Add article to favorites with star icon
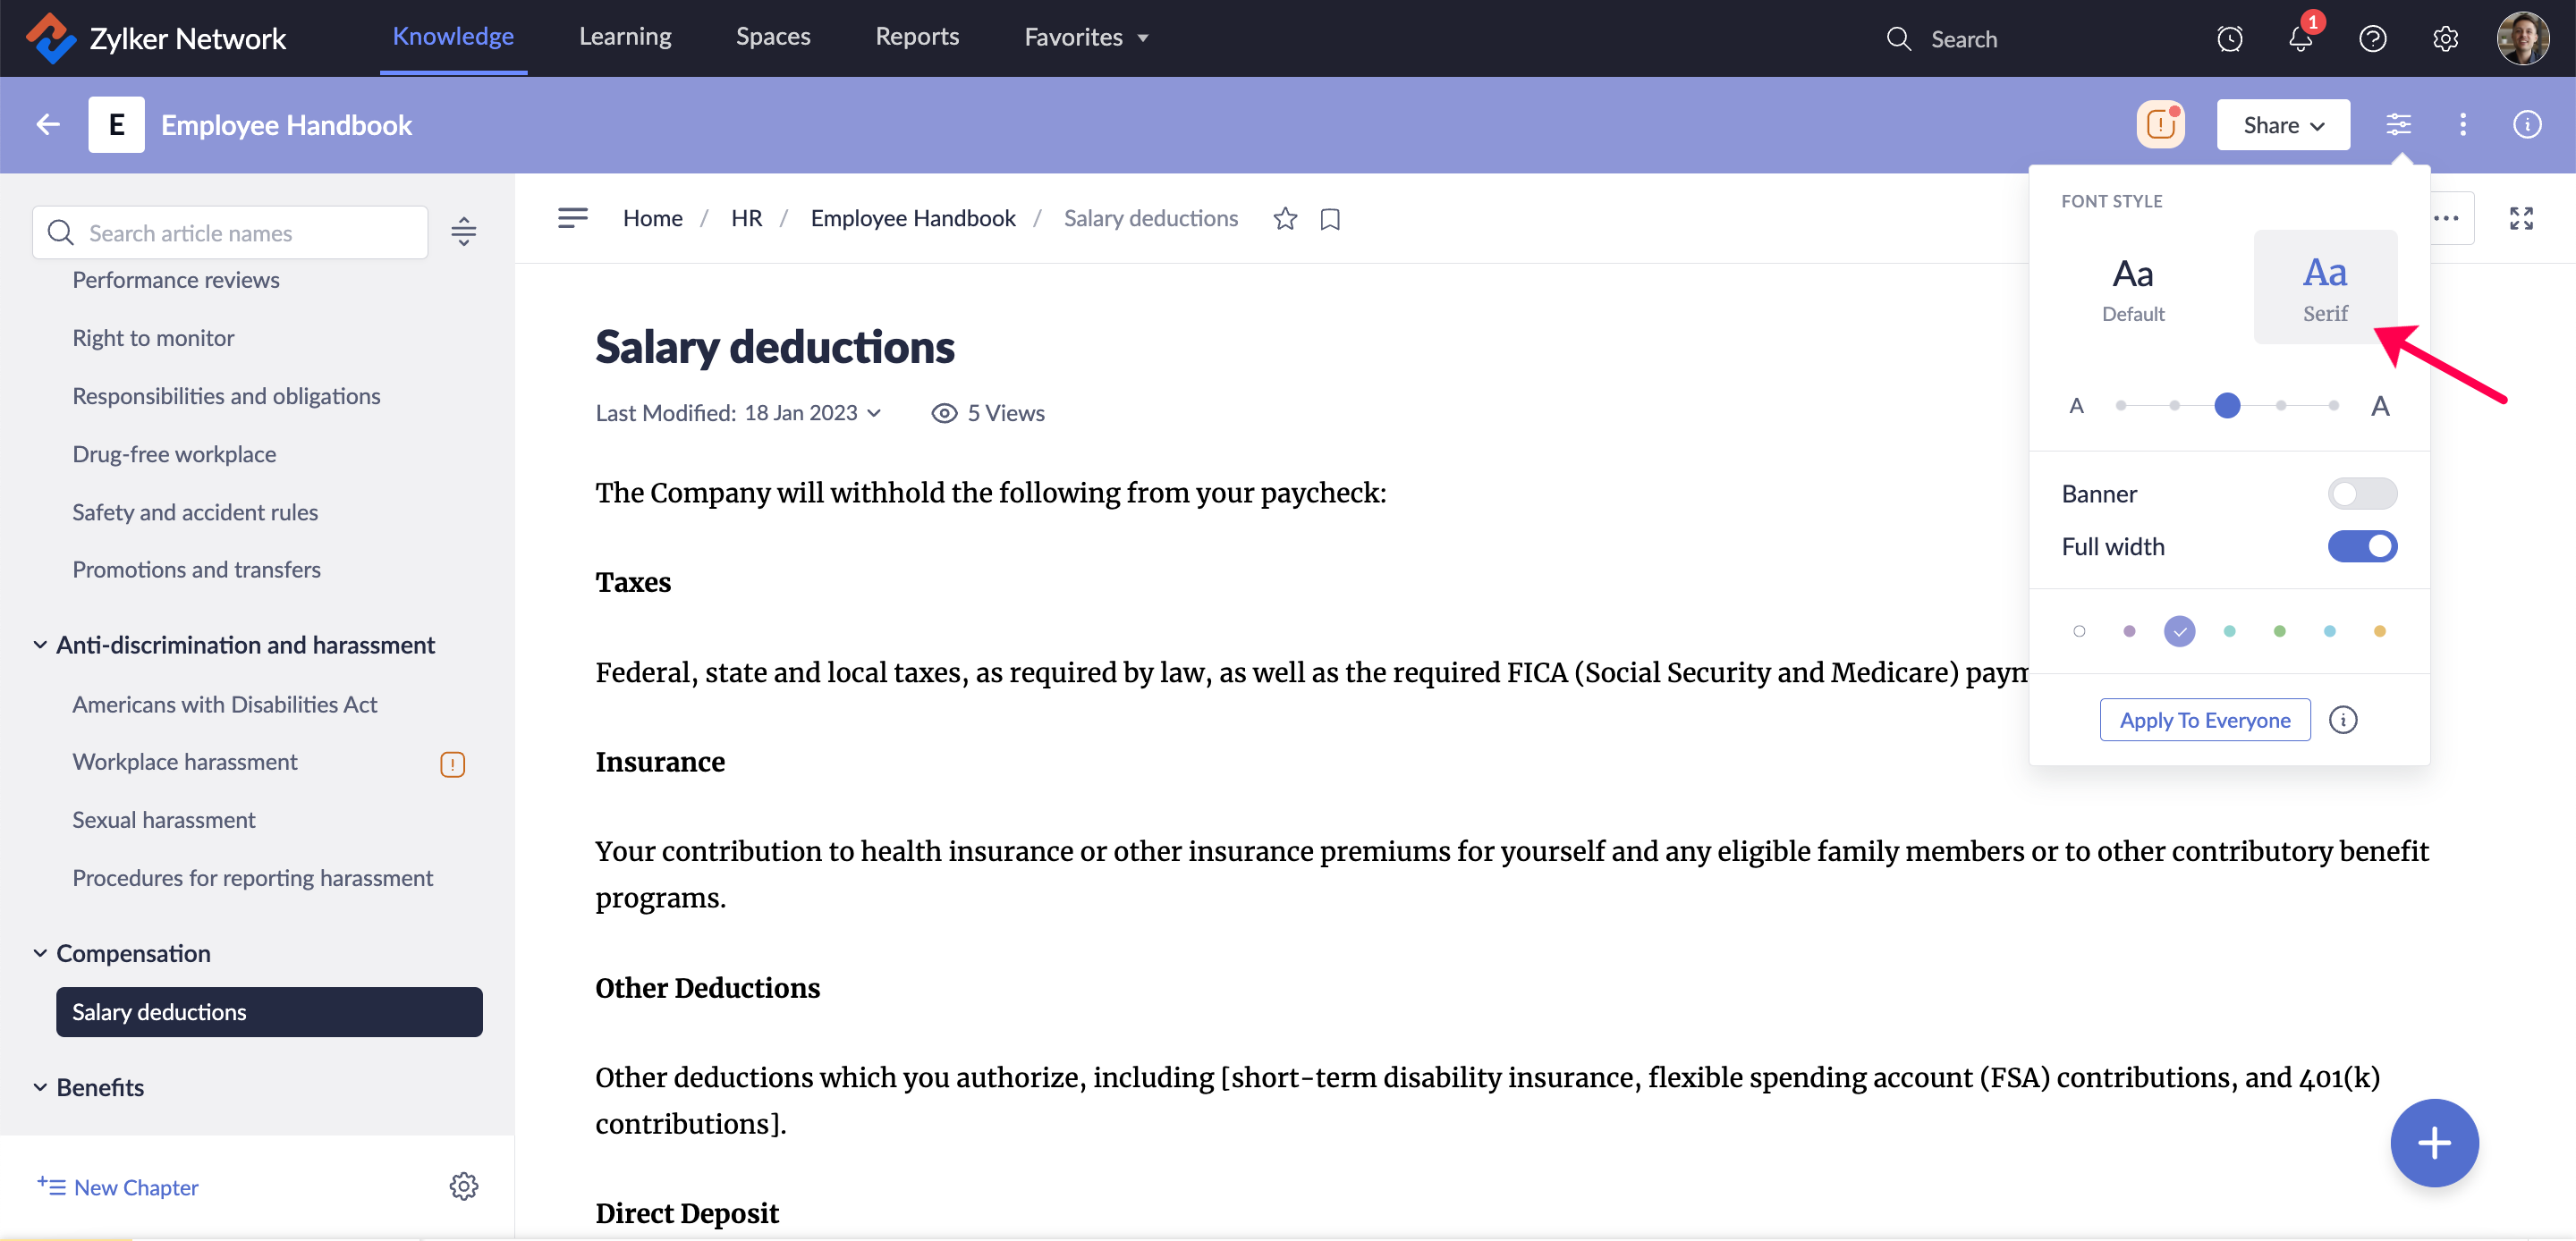 [1285, 218]
